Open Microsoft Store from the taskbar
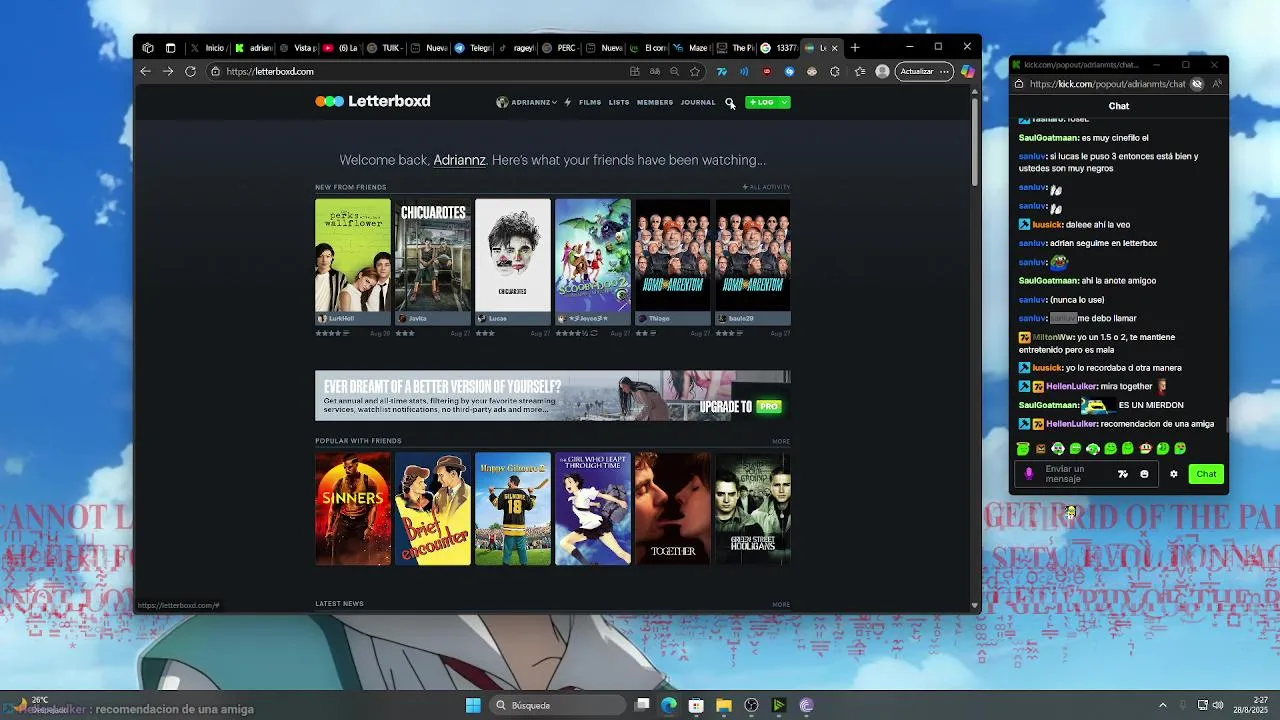The image size is (1280, 720). point(696,705)
